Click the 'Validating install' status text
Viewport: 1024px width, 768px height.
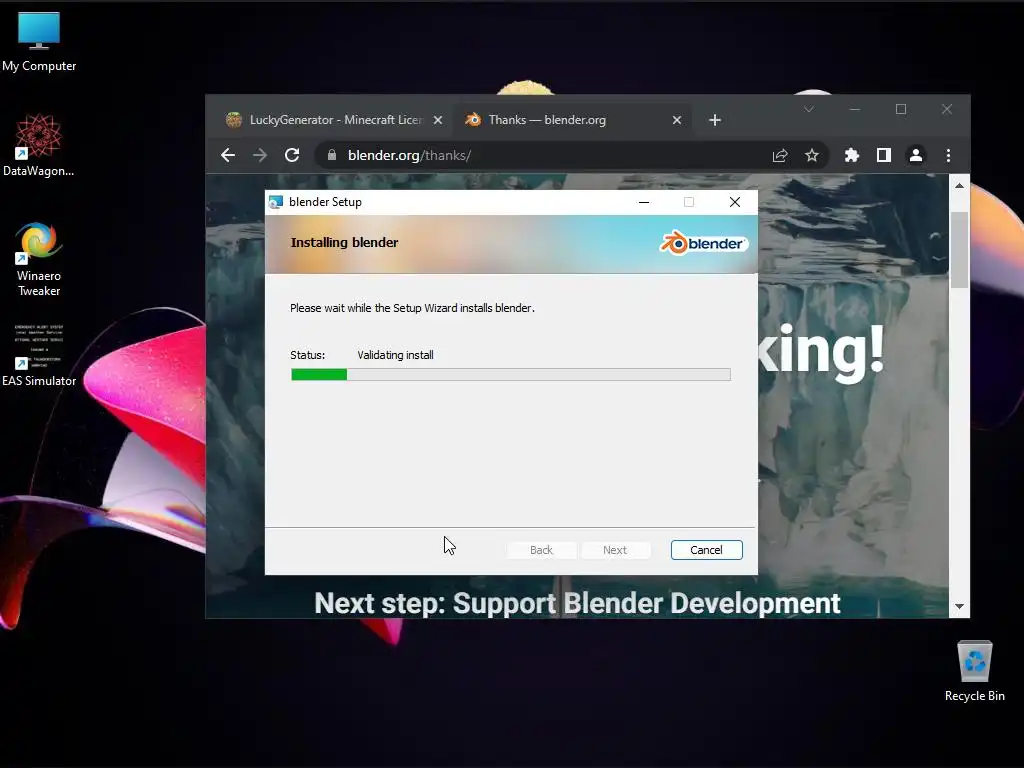395,355
